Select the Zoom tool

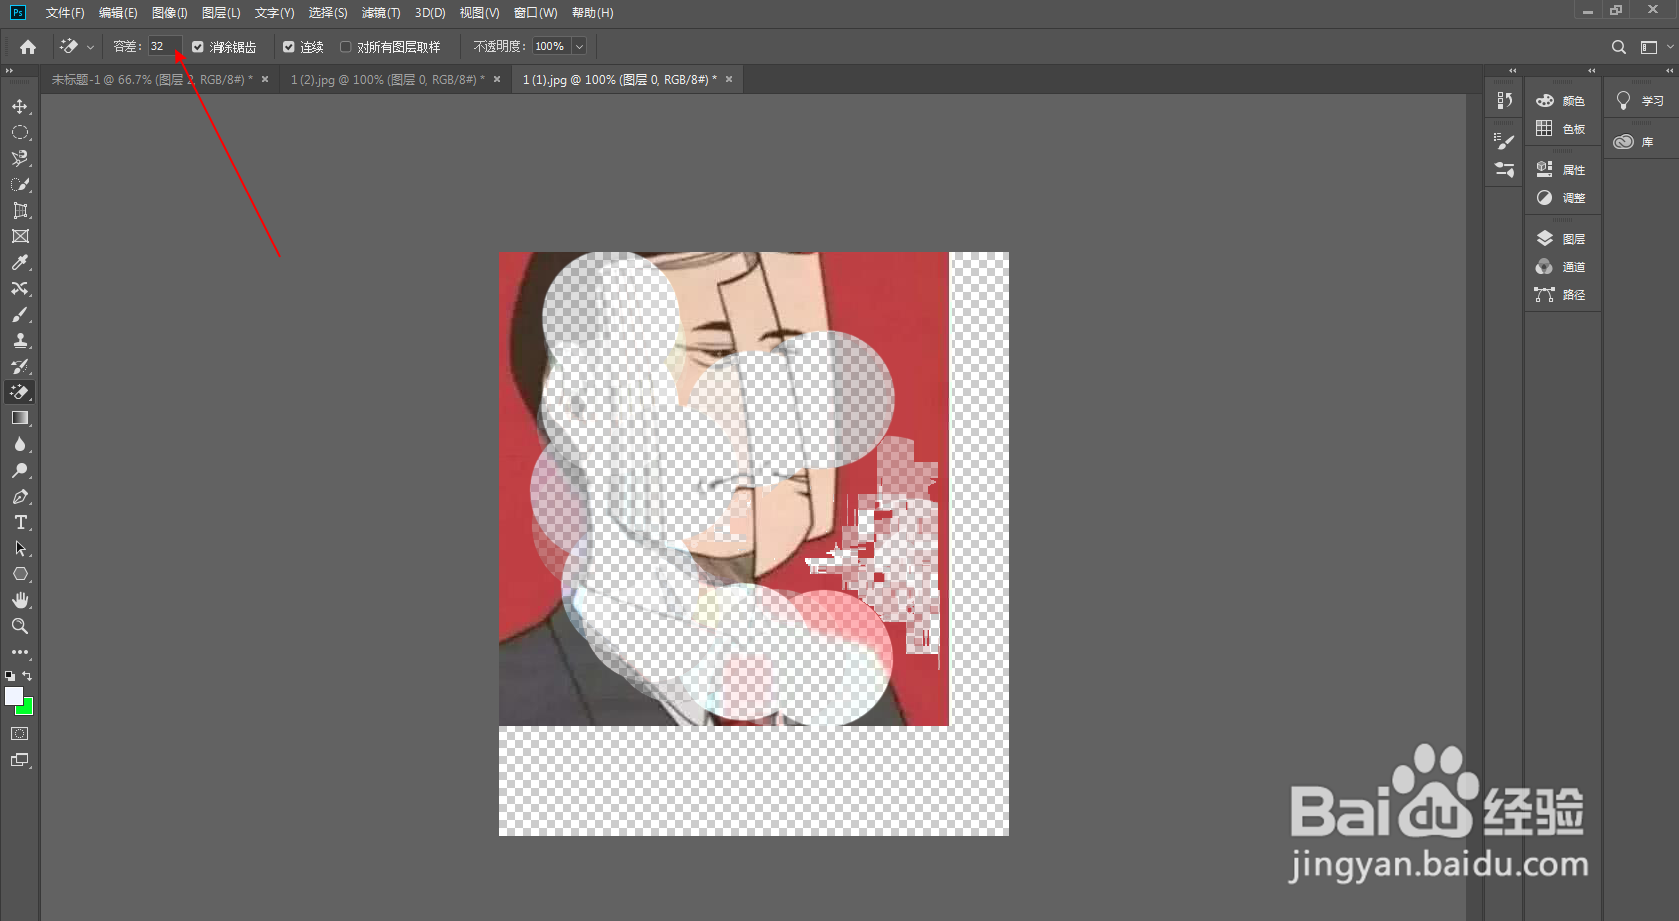point(20,626)
